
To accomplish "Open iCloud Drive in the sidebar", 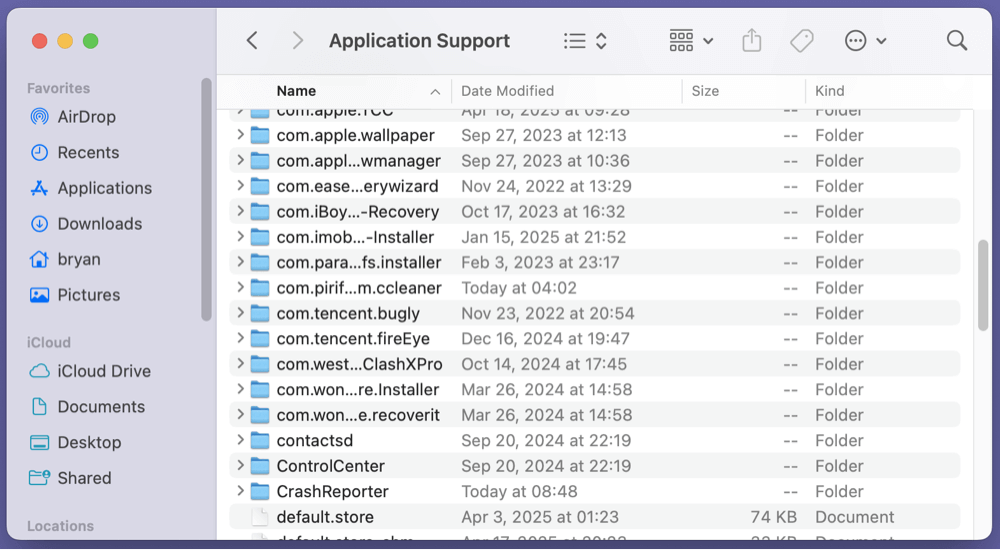I will click(90, 371).
